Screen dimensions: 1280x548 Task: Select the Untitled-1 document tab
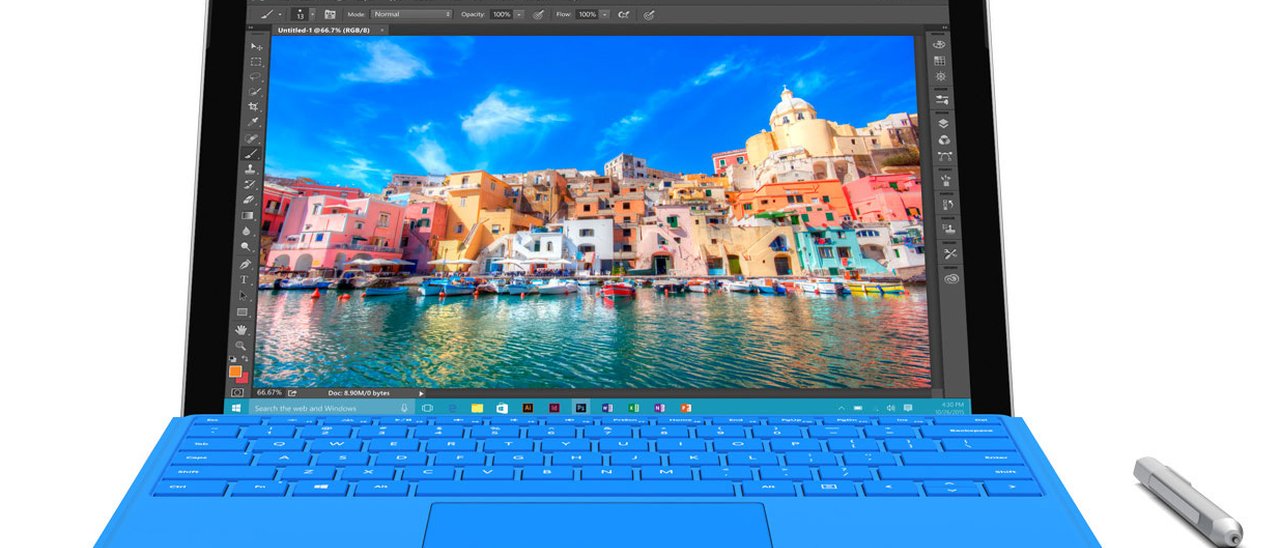(x=328, y=30)
